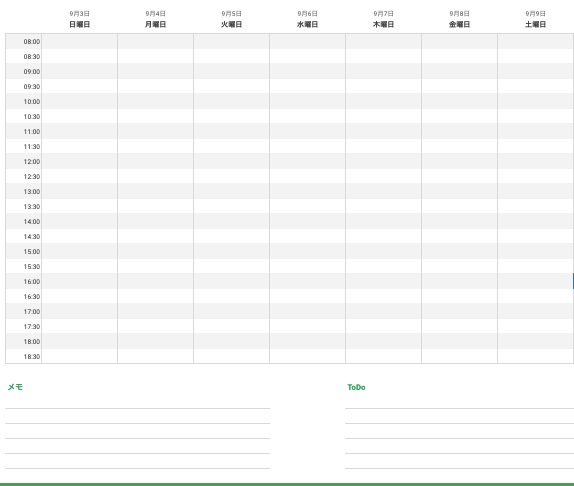Click the 土曜日 weekday label

[x=536, y=24]
